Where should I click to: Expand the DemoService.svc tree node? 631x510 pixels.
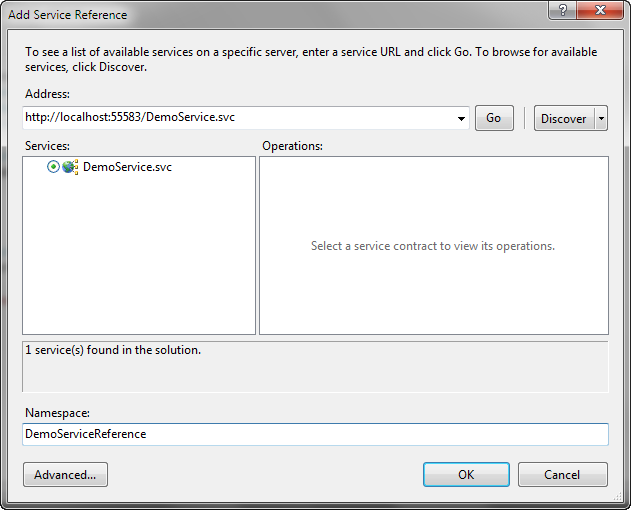[53, 167]
